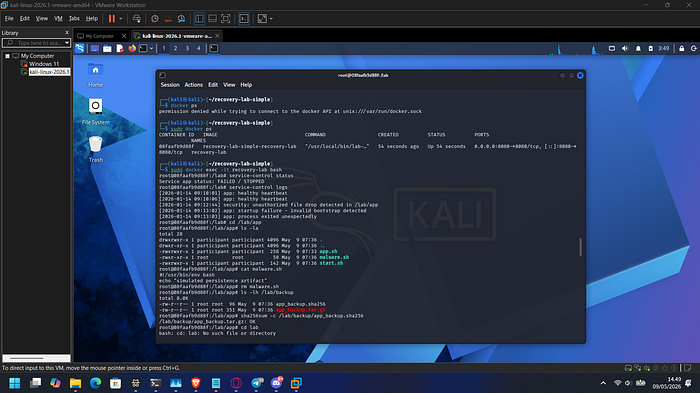
Task: Enter VMware full screen mode
Action: [x=226, y=19]
